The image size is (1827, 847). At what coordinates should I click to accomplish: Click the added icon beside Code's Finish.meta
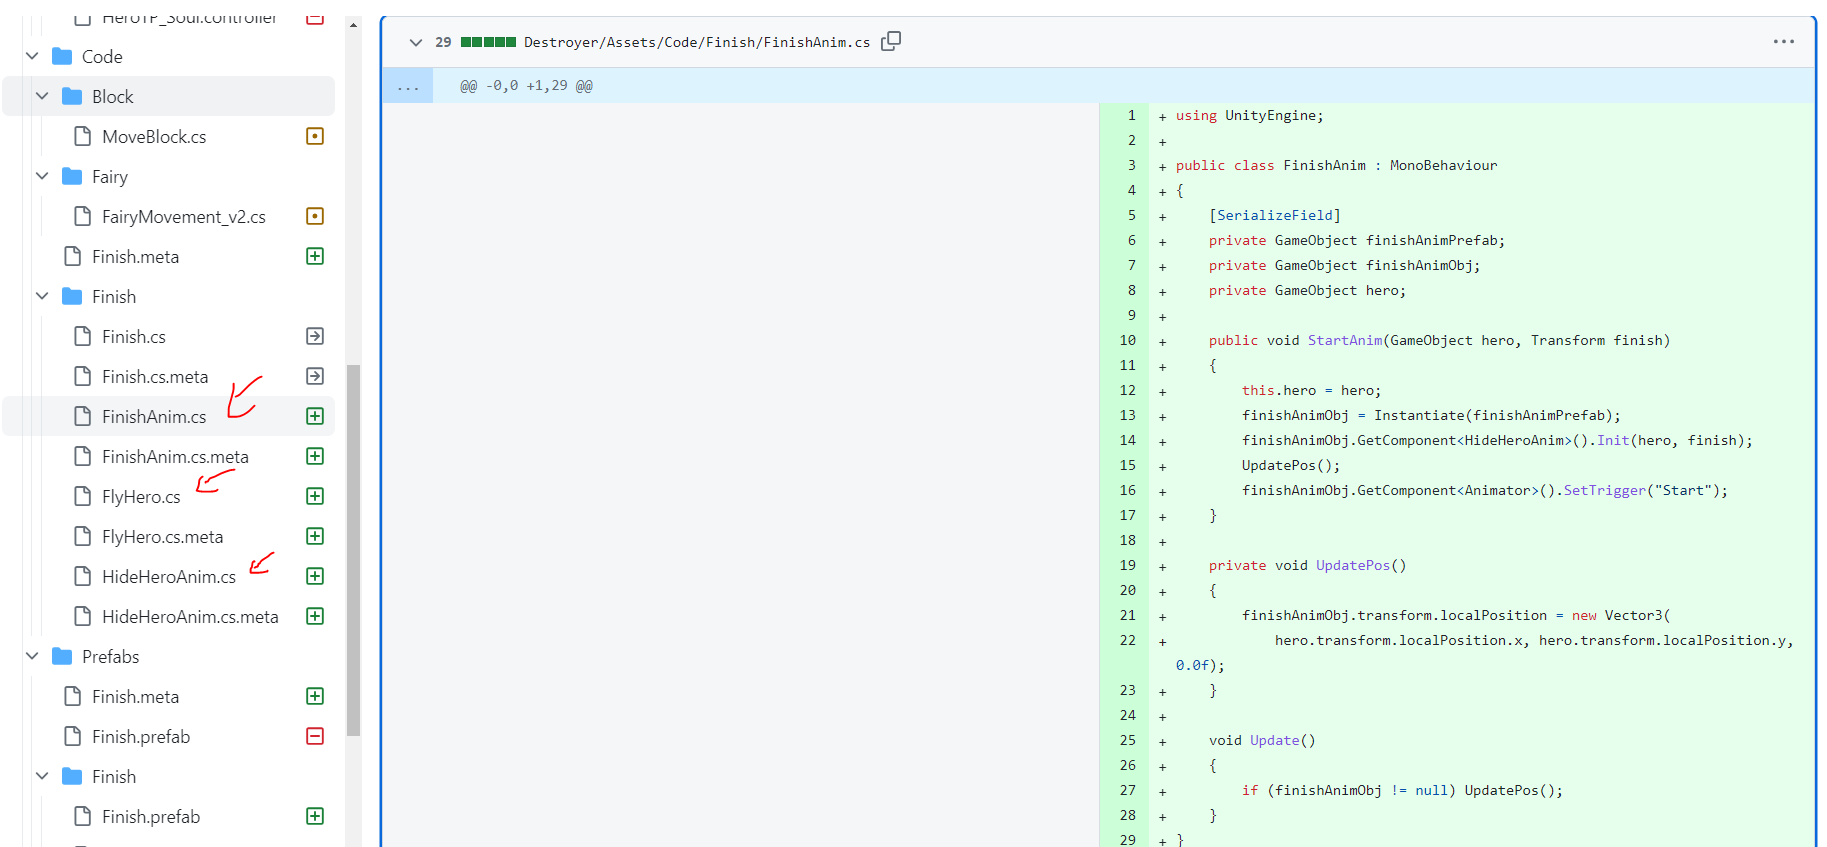(x=315, y=256)
